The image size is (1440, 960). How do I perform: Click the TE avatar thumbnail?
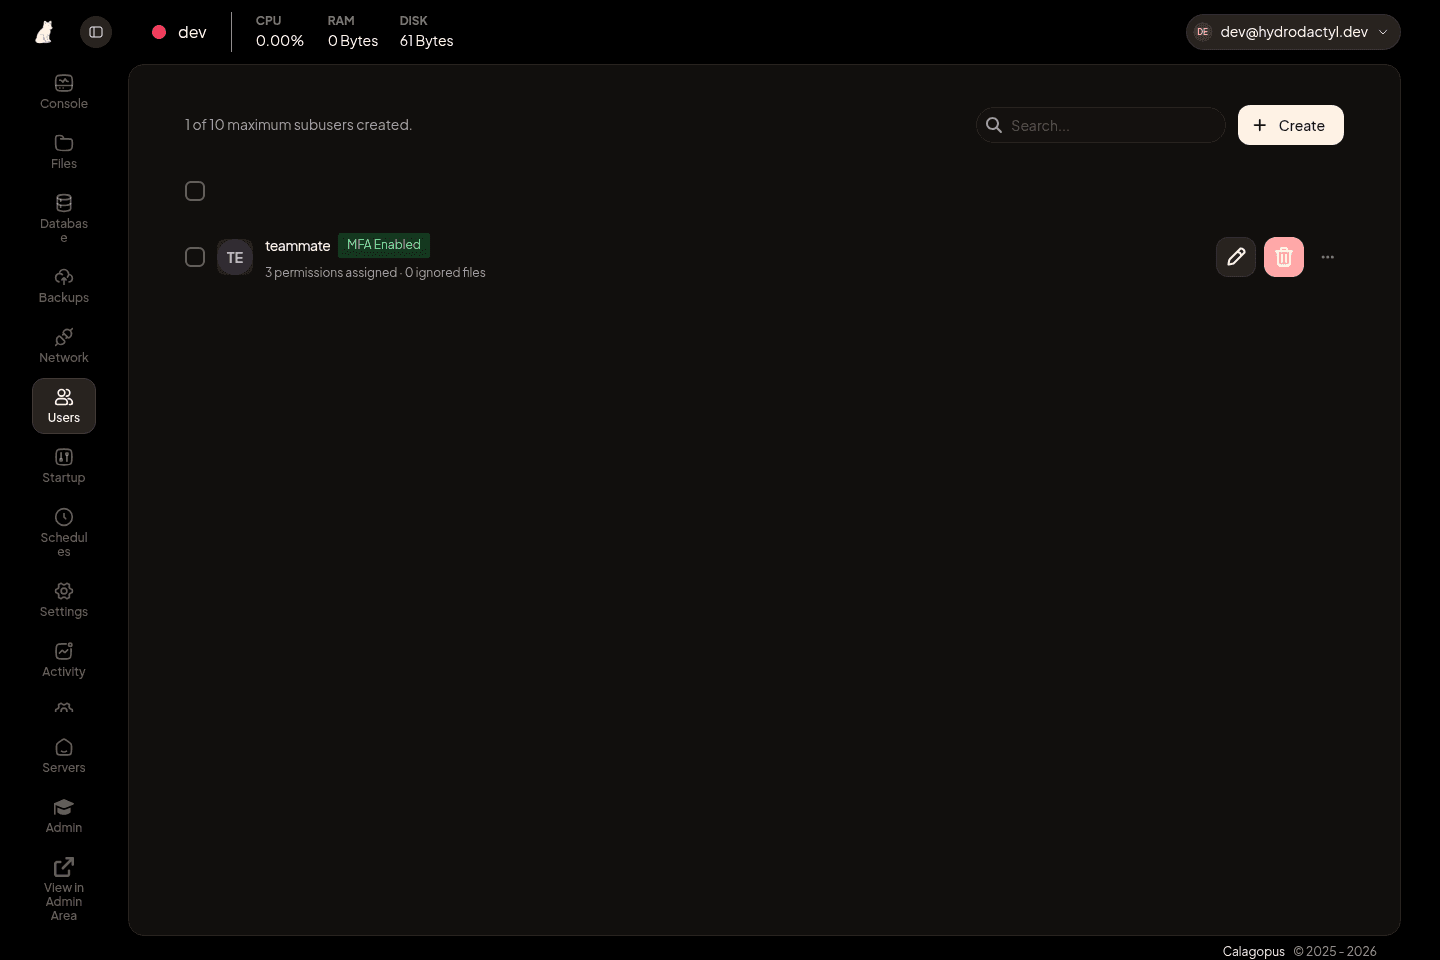[235, 257]
